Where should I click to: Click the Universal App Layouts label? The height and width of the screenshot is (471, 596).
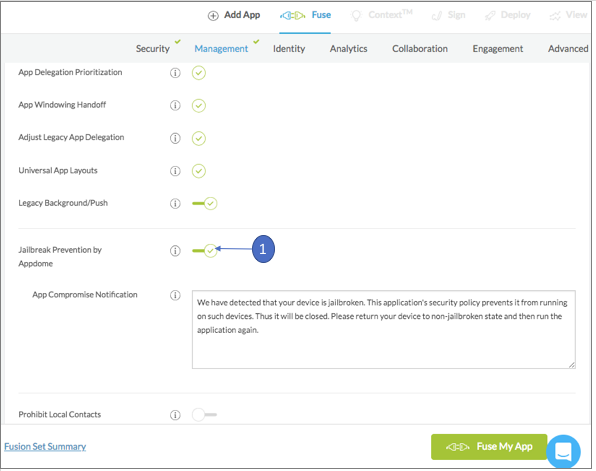[58, 170]
